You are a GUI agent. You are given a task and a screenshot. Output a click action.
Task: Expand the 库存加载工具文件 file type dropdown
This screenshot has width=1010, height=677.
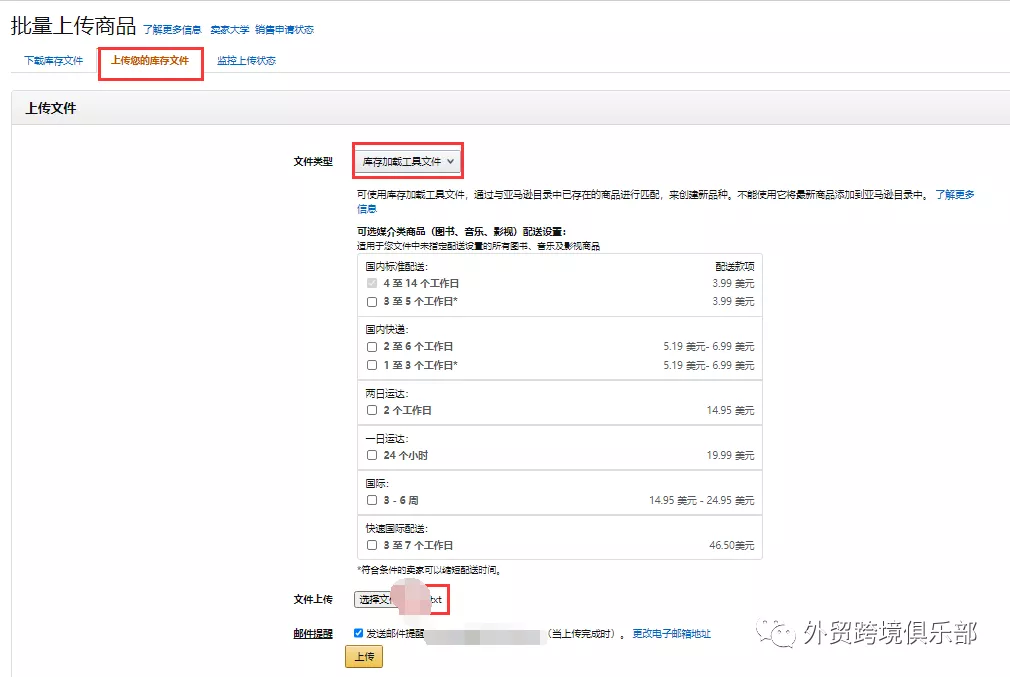click(408, 161)
